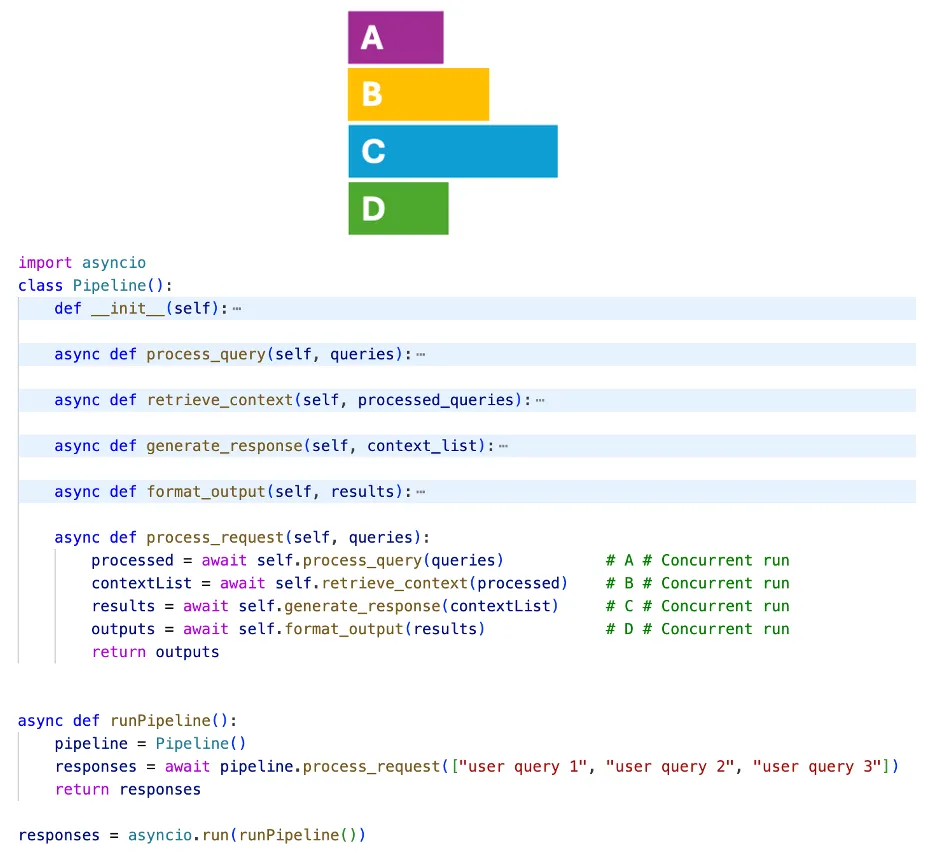The height and width of the screenshot is (862, 928).
Task: Click 'await' before self.format_output
Action: pos(206,629)
